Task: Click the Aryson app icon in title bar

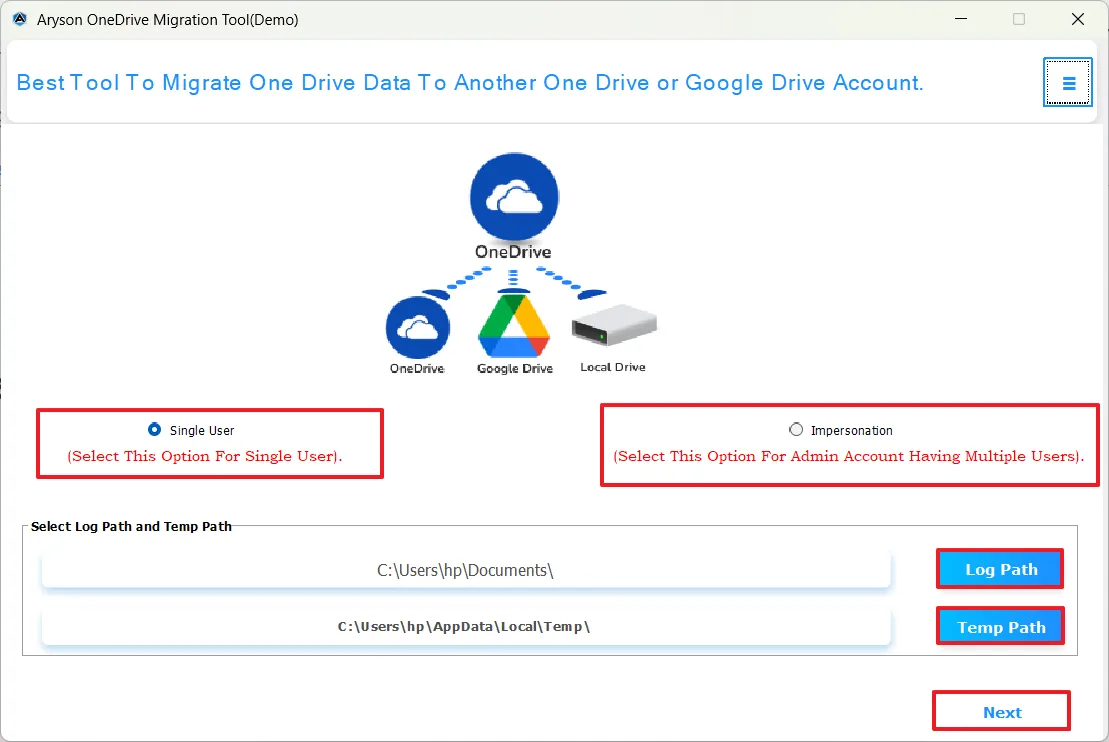Action: click(x=19, y=19)
